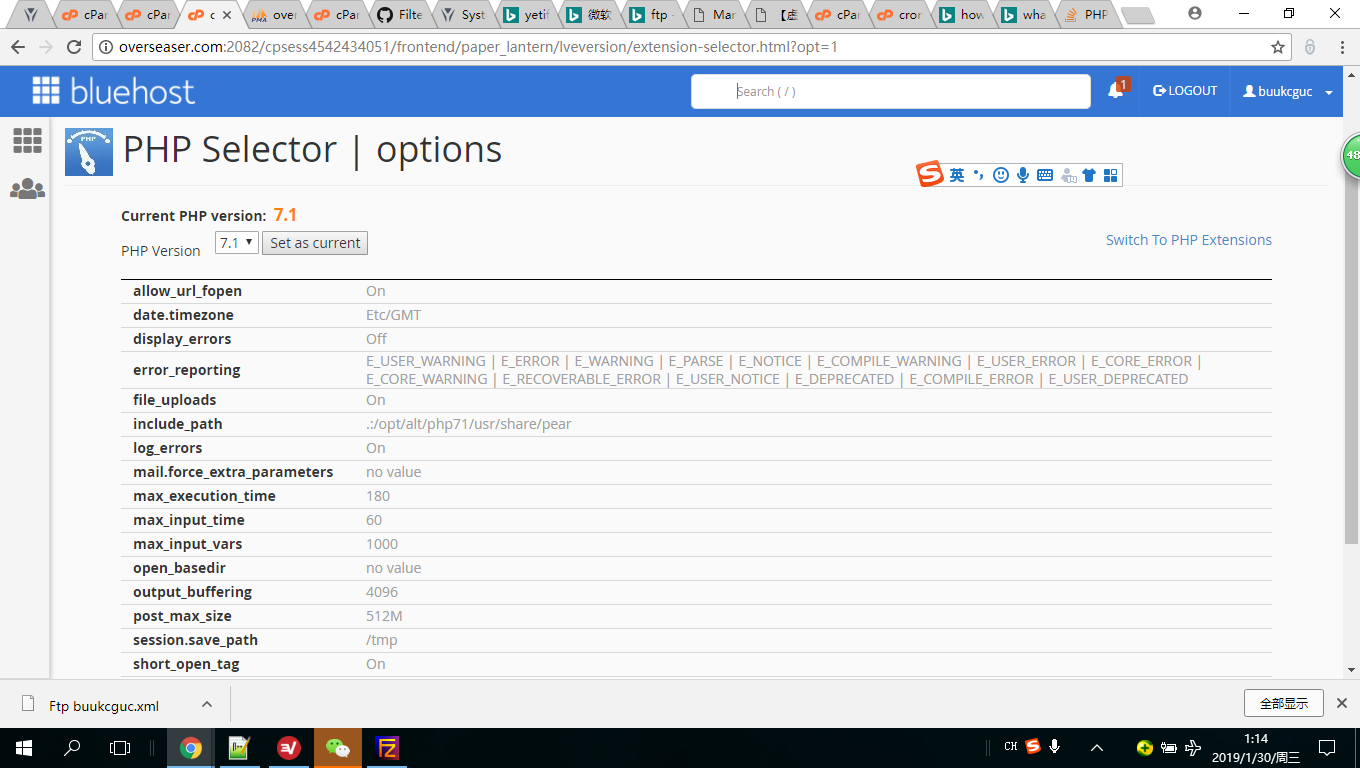Click the date.timezone value Etc/GMT

click(393, 315)
